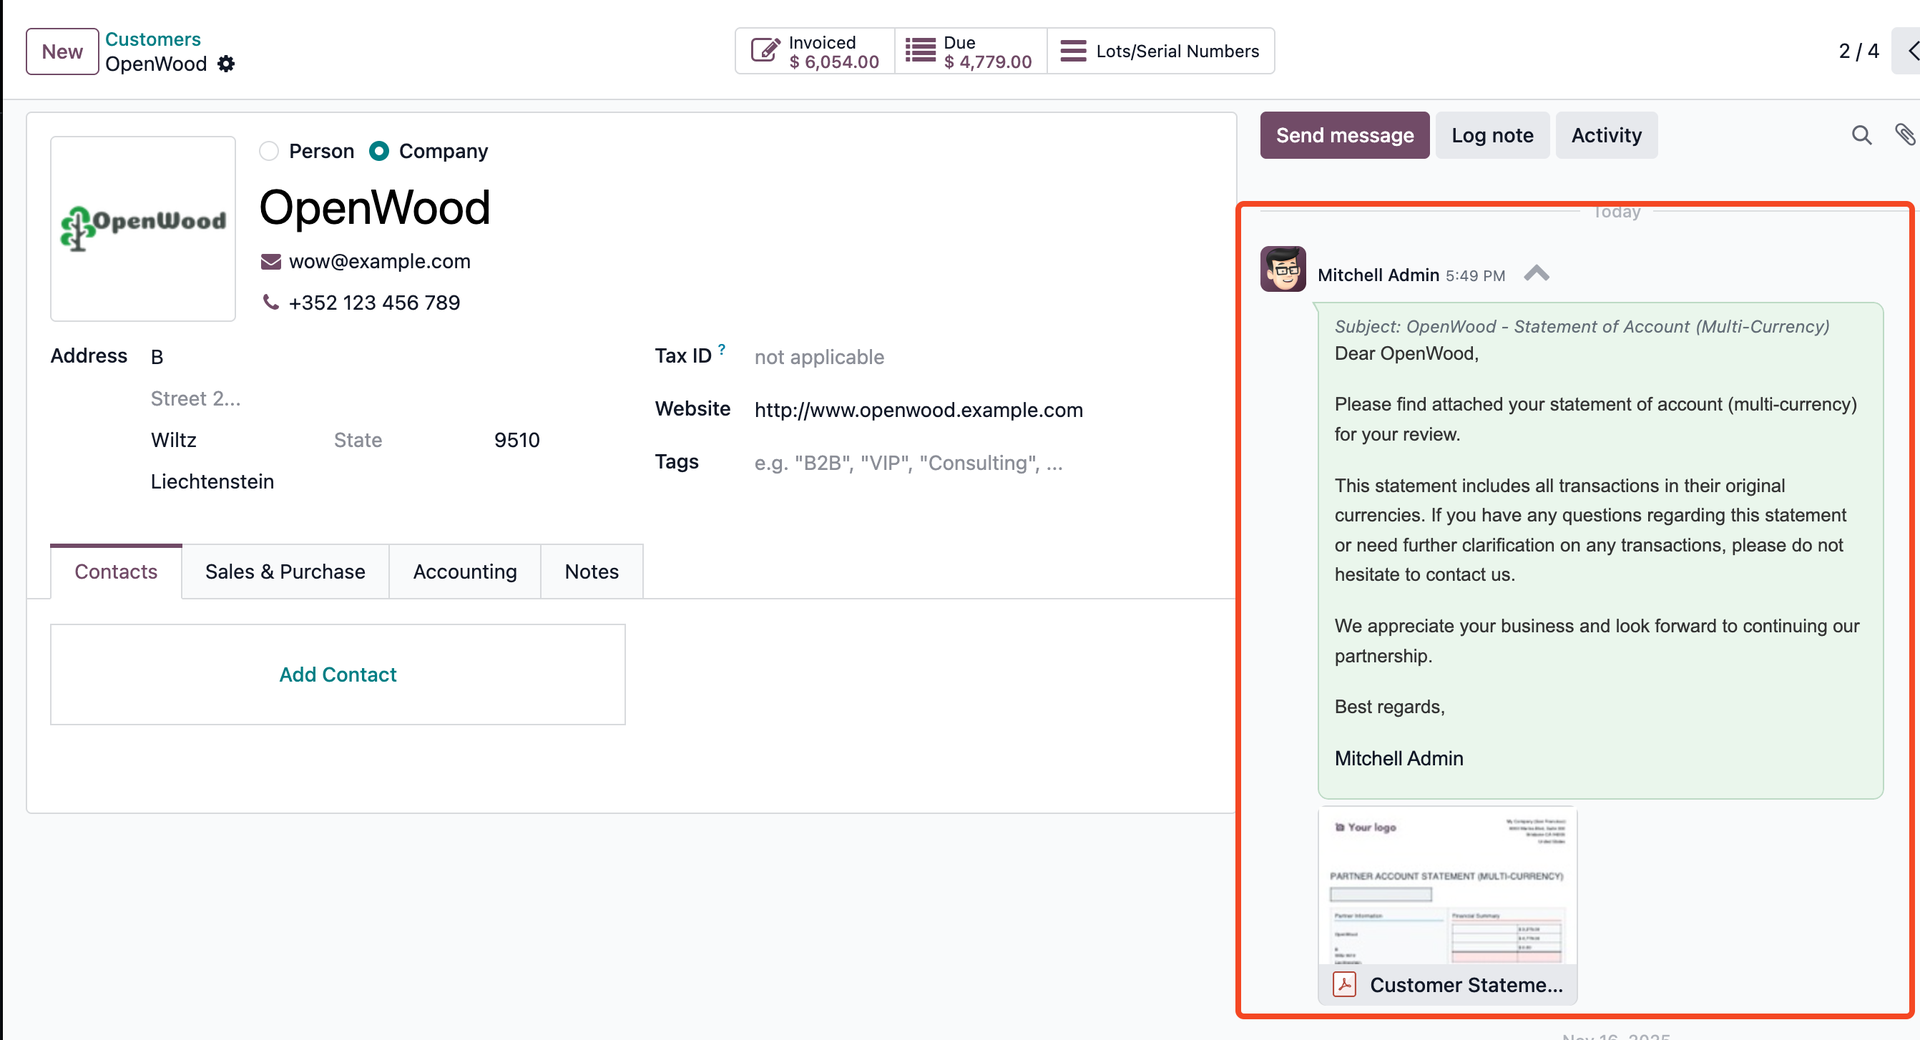Open the contact settings gear icon

point(225,63)
